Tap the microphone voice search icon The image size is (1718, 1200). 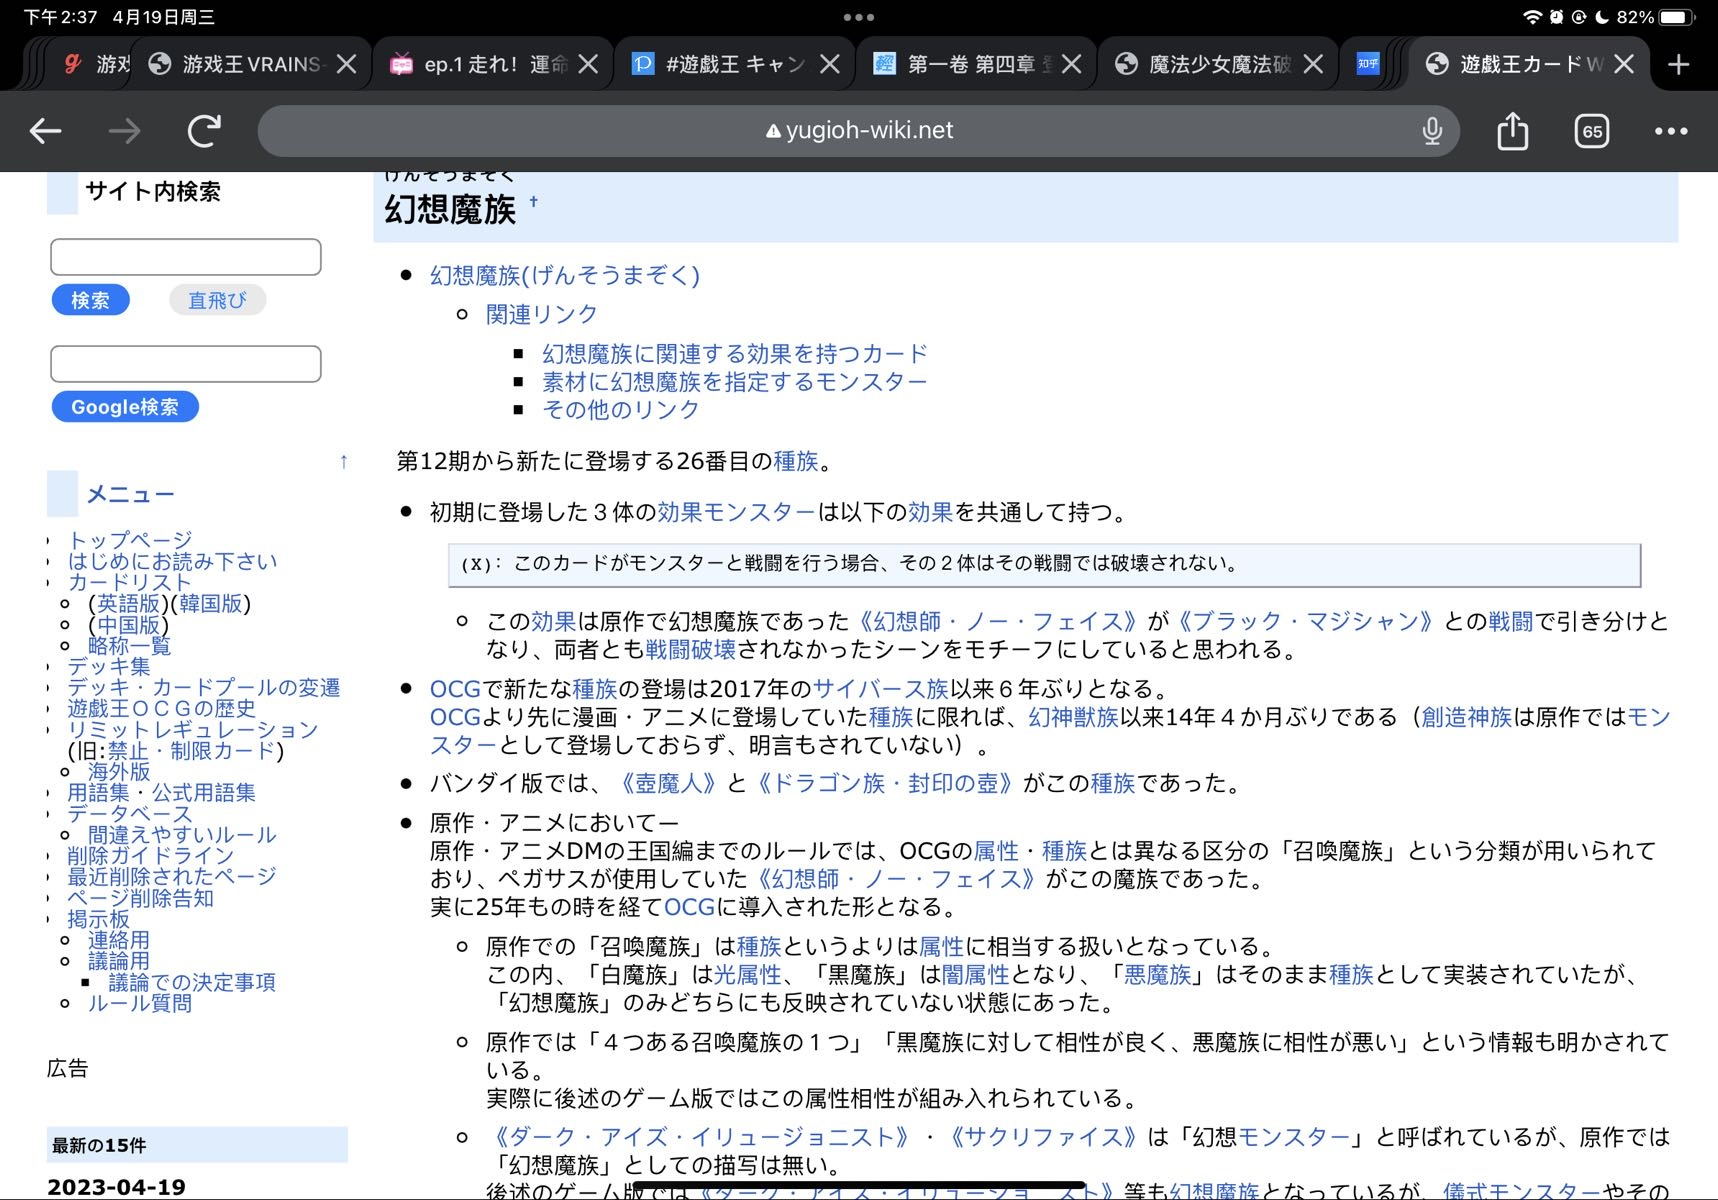click(x=1432, y=131)
